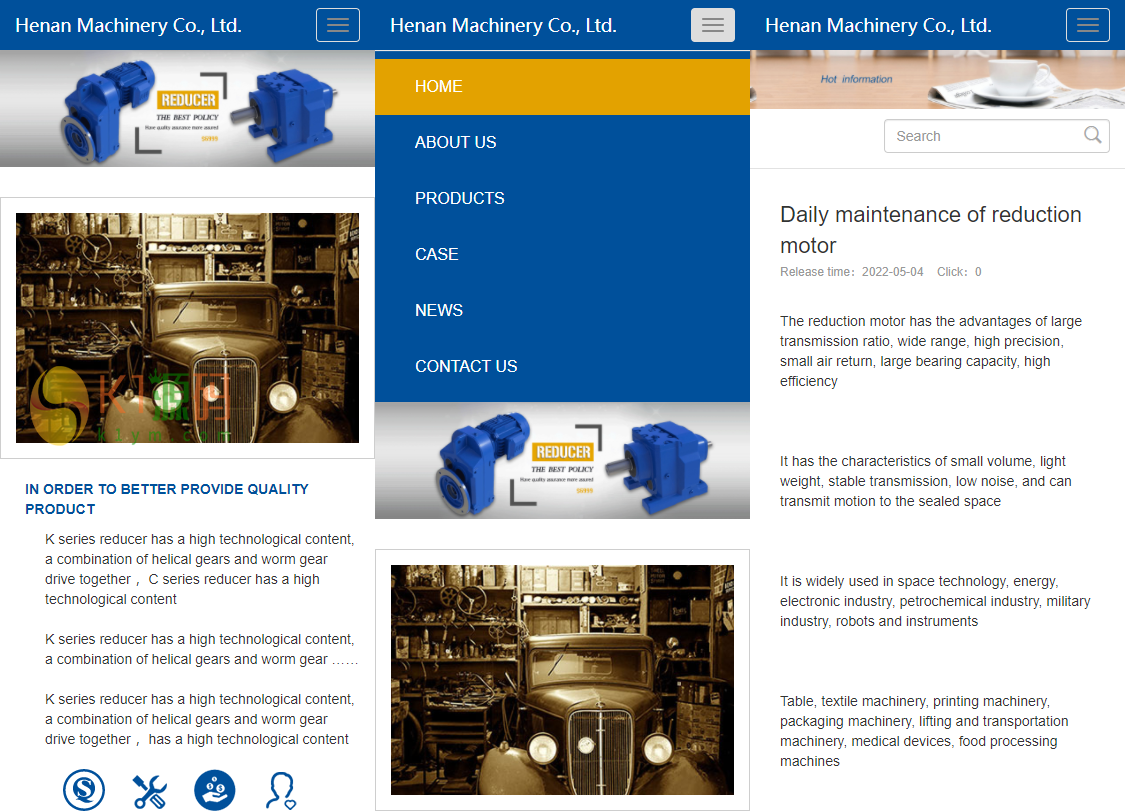Click paragraph starting 'It is widely used'
The width and height of the screenshot is (1125, 812).
(935, 601)
